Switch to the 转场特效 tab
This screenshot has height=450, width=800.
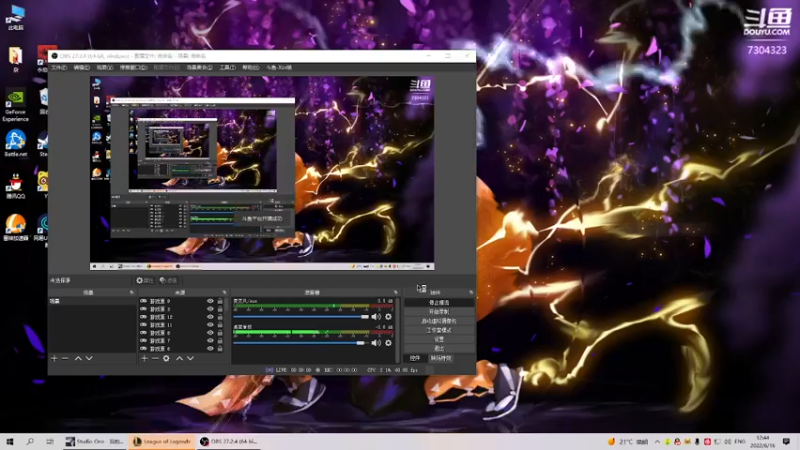tap(441, 358)
